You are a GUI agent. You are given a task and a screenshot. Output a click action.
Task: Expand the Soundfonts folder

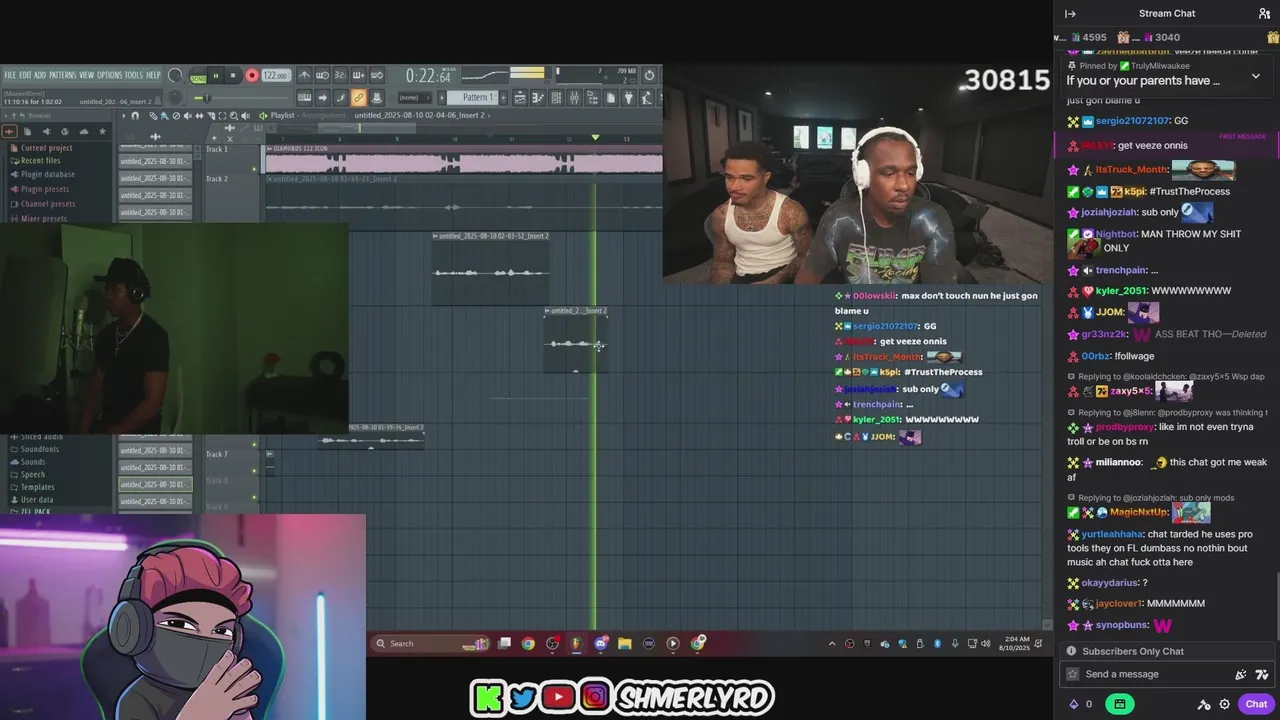40,449
